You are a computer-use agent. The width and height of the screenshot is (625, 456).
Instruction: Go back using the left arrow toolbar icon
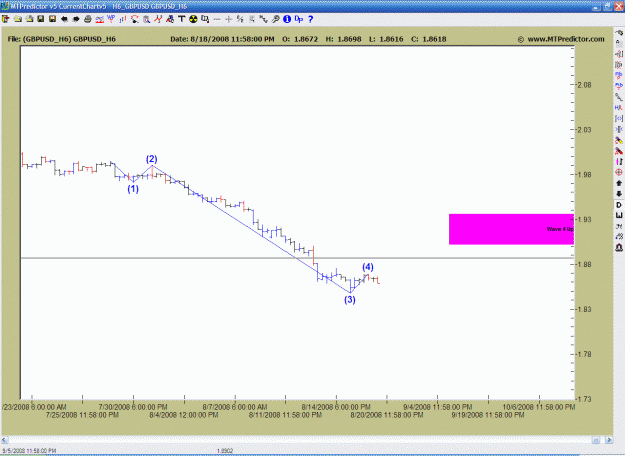pyautogui.click(x=64, y=19)
